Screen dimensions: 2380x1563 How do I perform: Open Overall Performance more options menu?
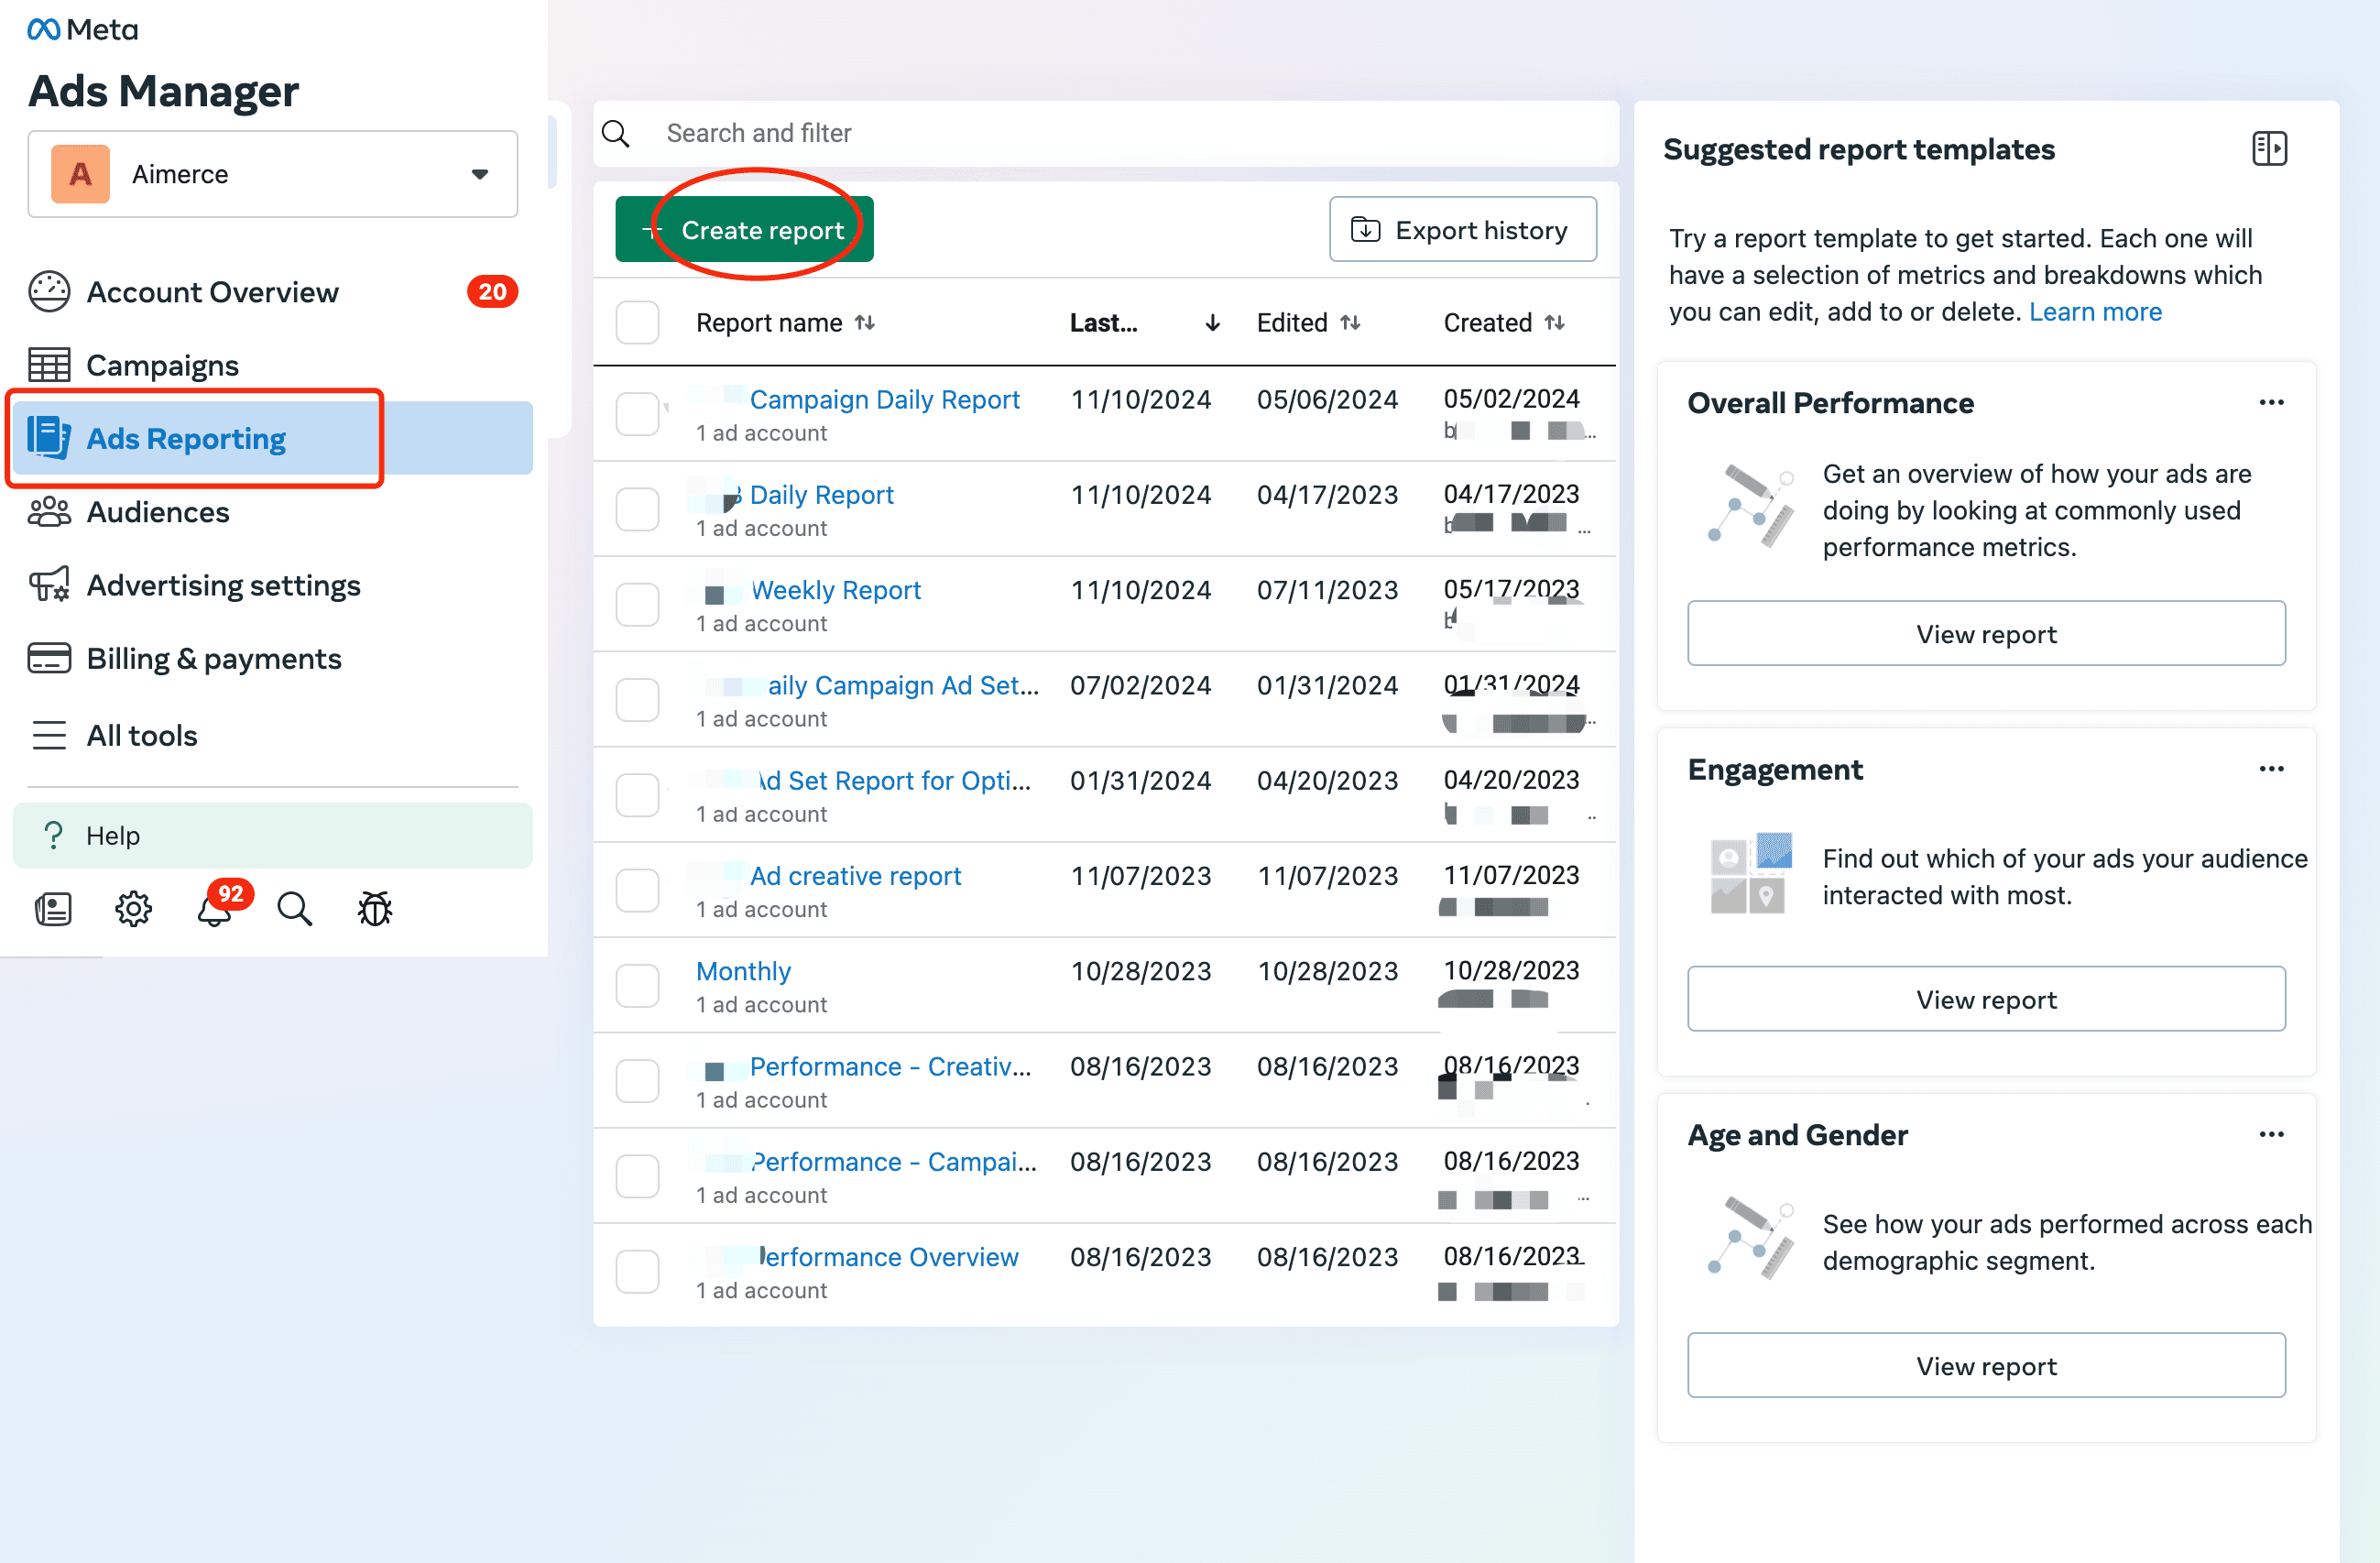click(x=2271, y=402)
